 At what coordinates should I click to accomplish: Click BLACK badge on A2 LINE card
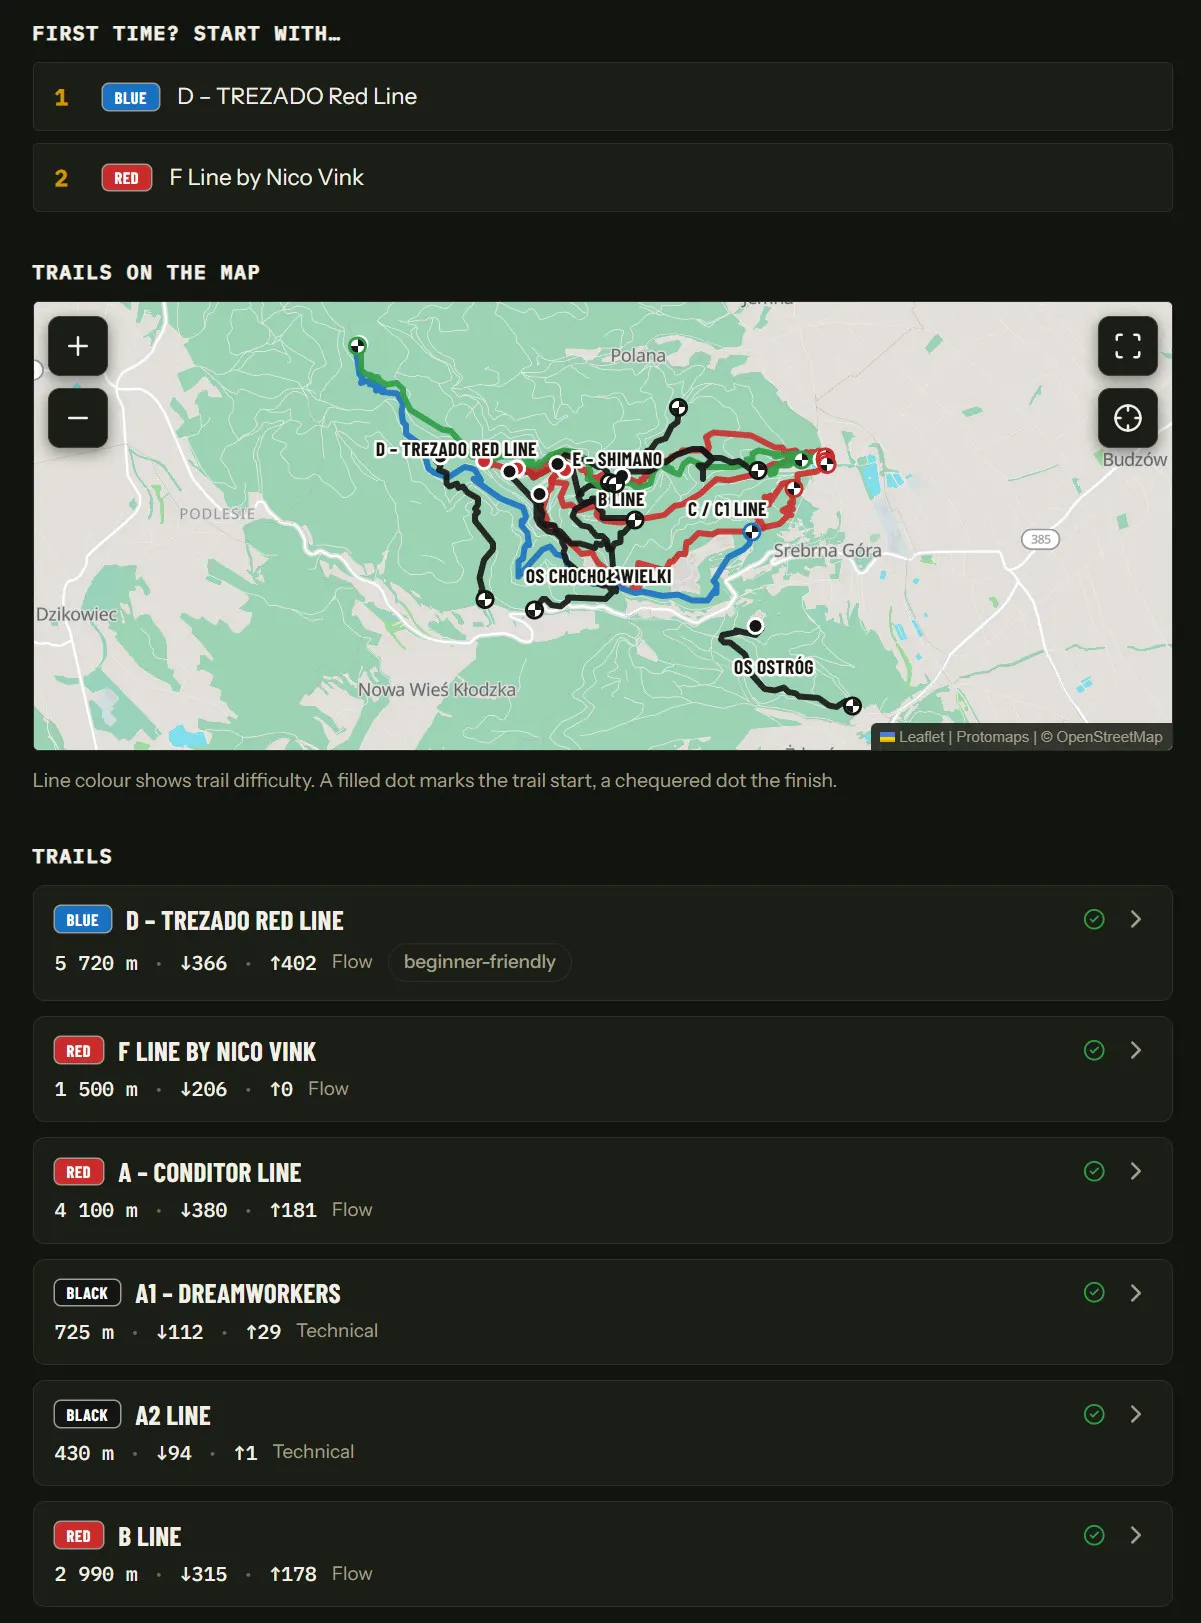pos(87,1415)
